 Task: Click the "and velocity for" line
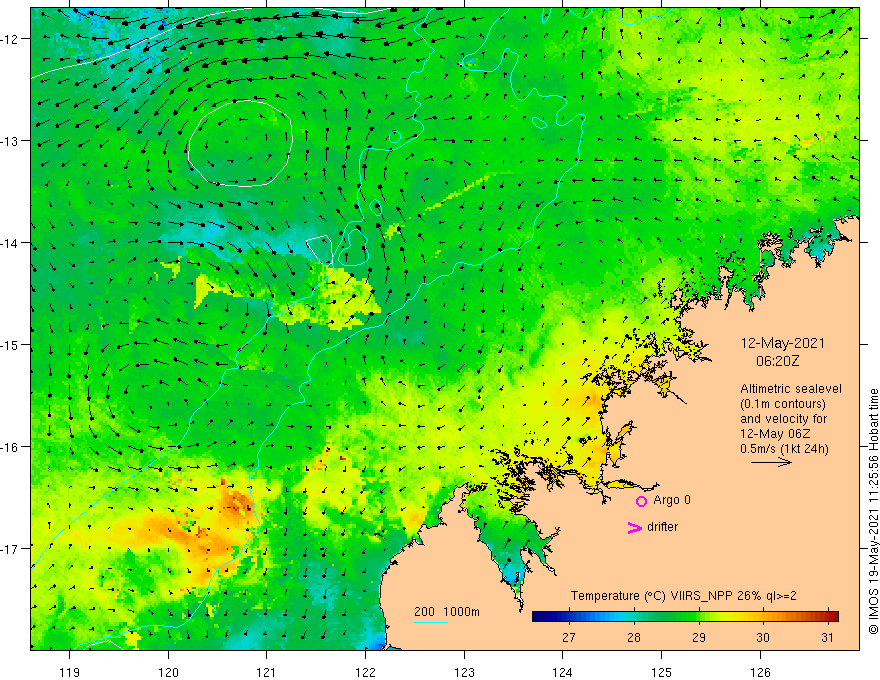coord(783,419)
